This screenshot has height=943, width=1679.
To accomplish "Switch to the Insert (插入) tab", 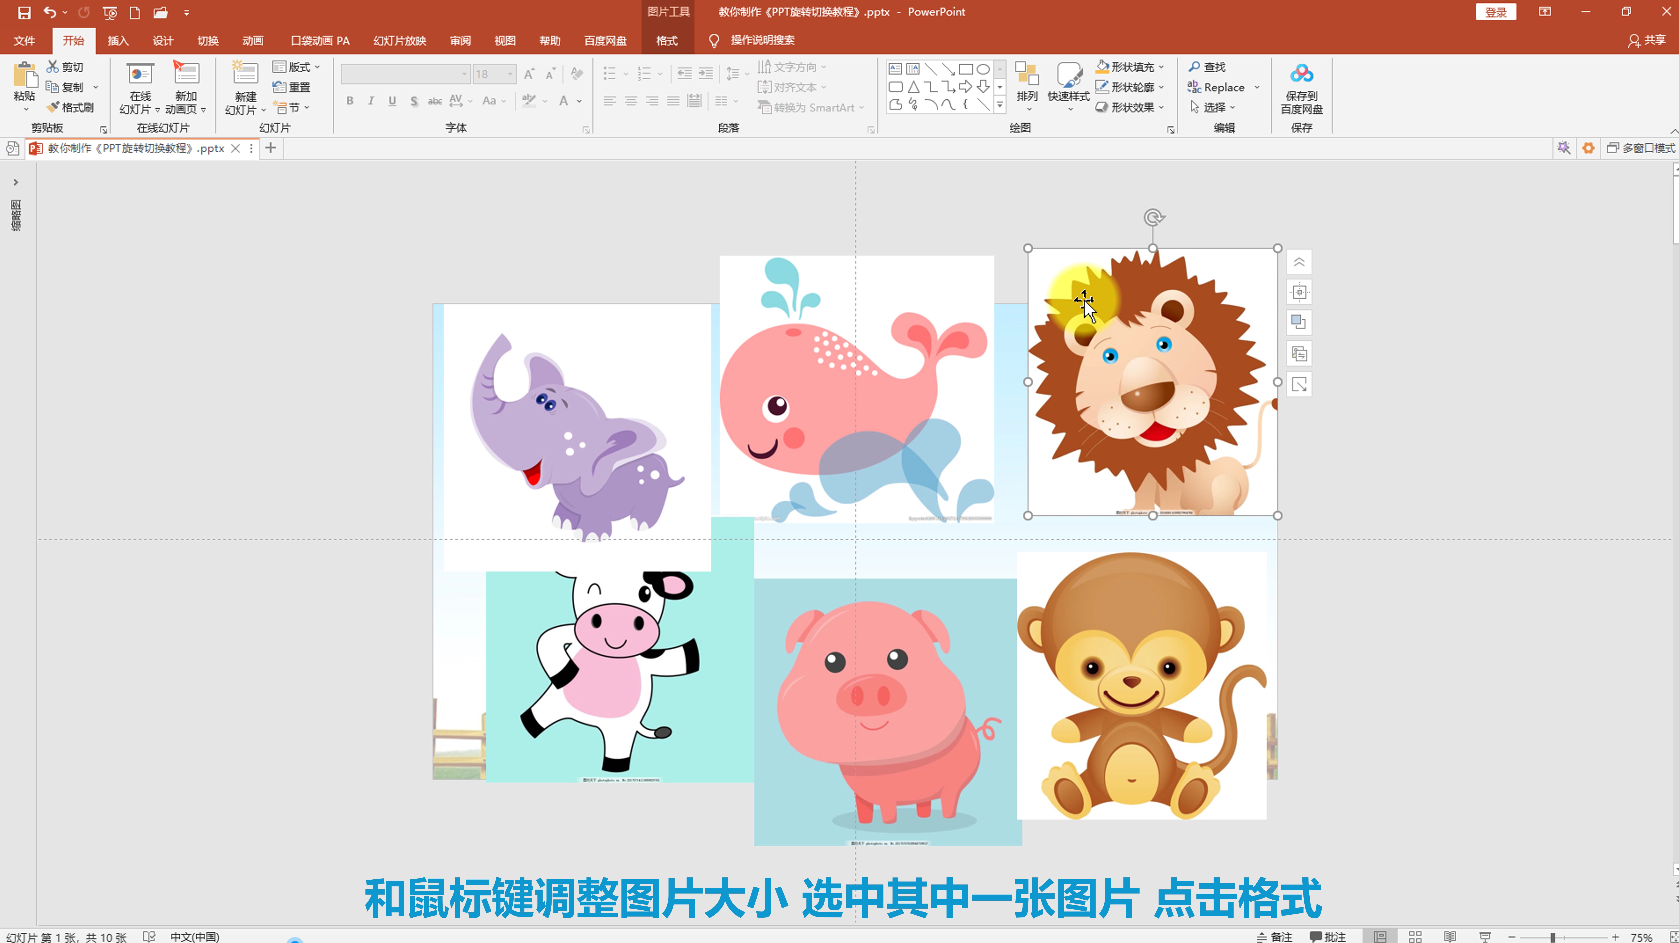I will [x=118, y=41].
